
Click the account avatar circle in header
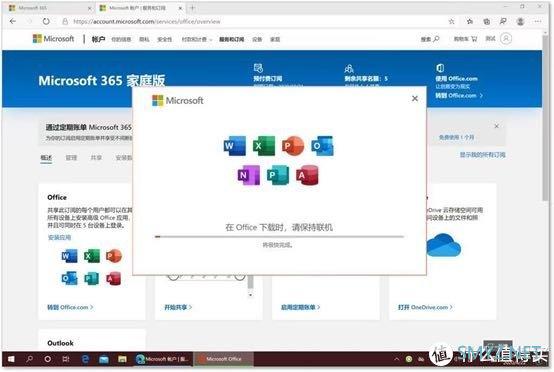(x=506, y=39)
